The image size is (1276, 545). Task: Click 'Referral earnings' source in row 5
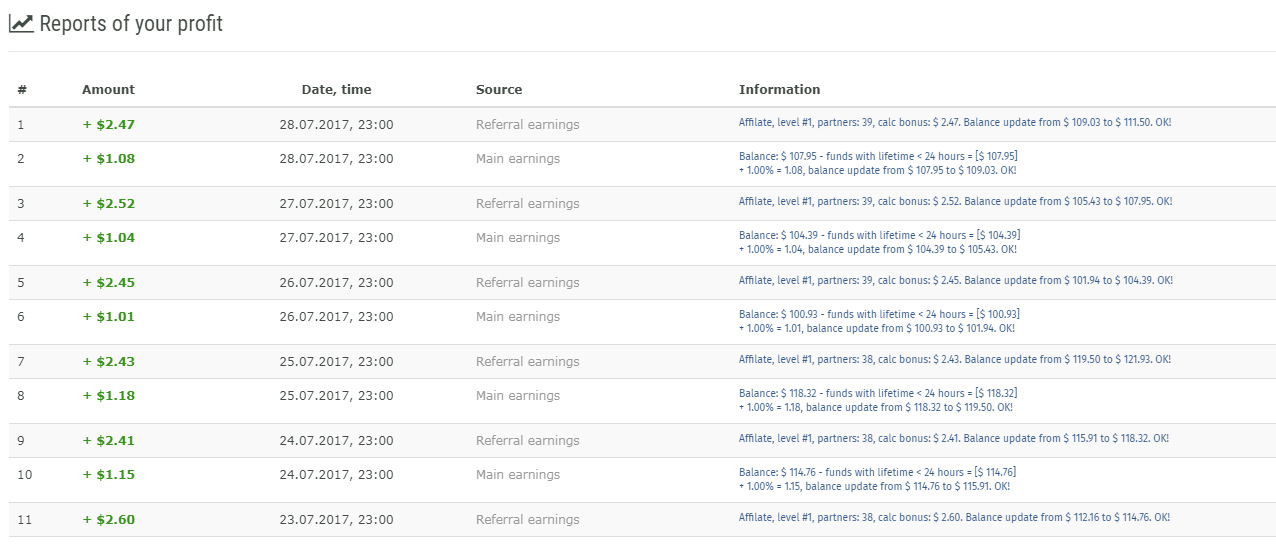527,283
